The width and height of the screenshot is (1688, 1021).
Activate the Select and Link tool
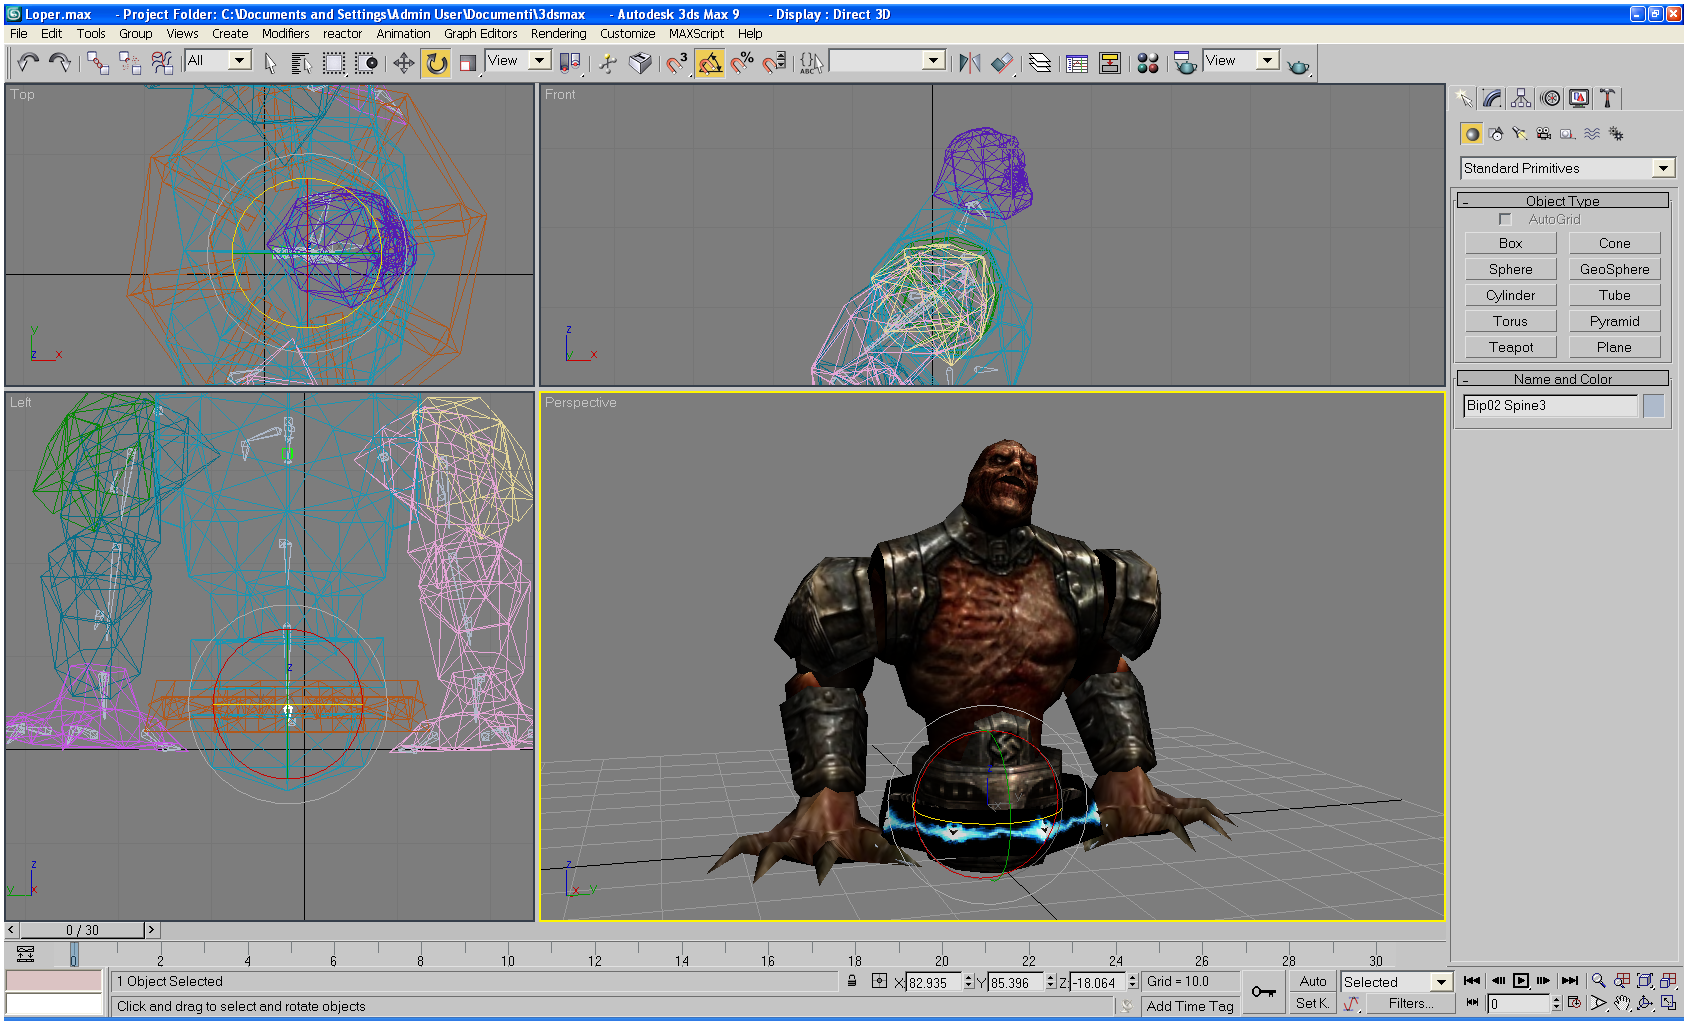(x=98, y=63)
